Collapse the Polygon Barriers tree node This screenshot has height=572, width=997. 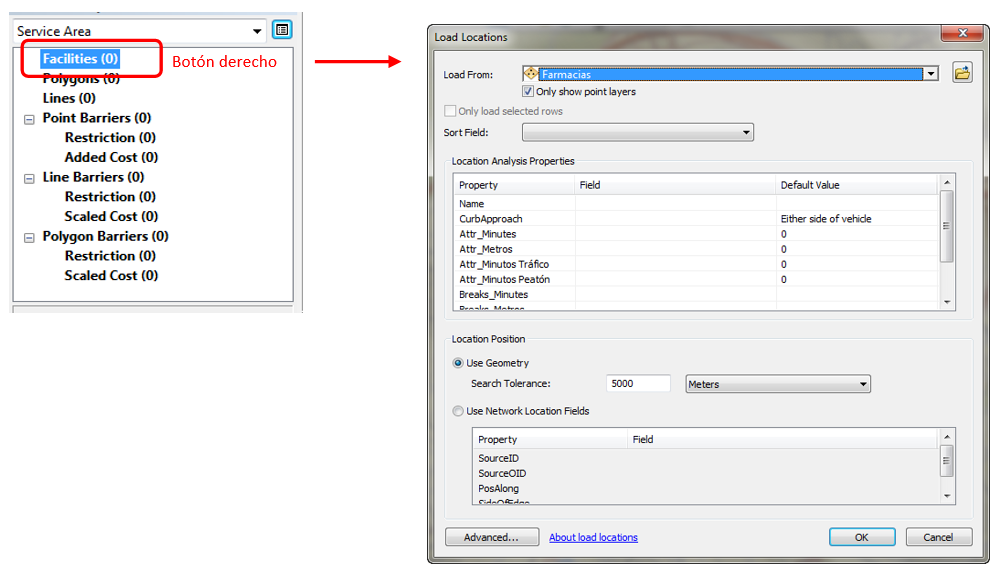(29, 237)
